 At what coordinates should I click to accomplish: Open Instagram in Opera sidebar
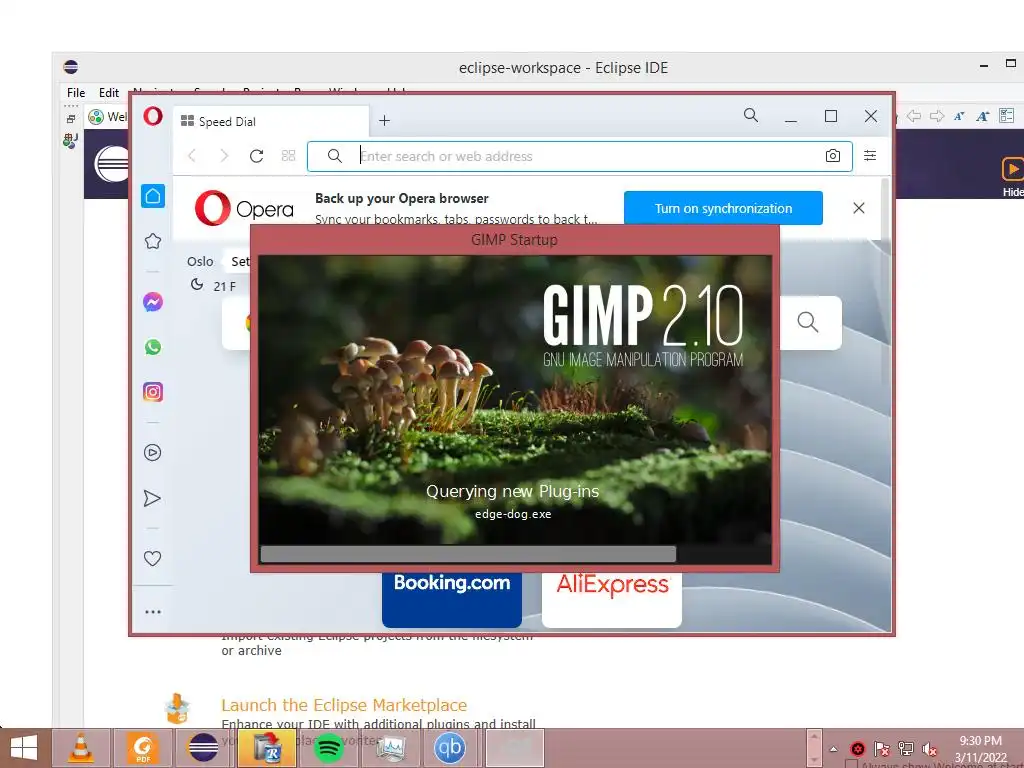pos(153,392)
